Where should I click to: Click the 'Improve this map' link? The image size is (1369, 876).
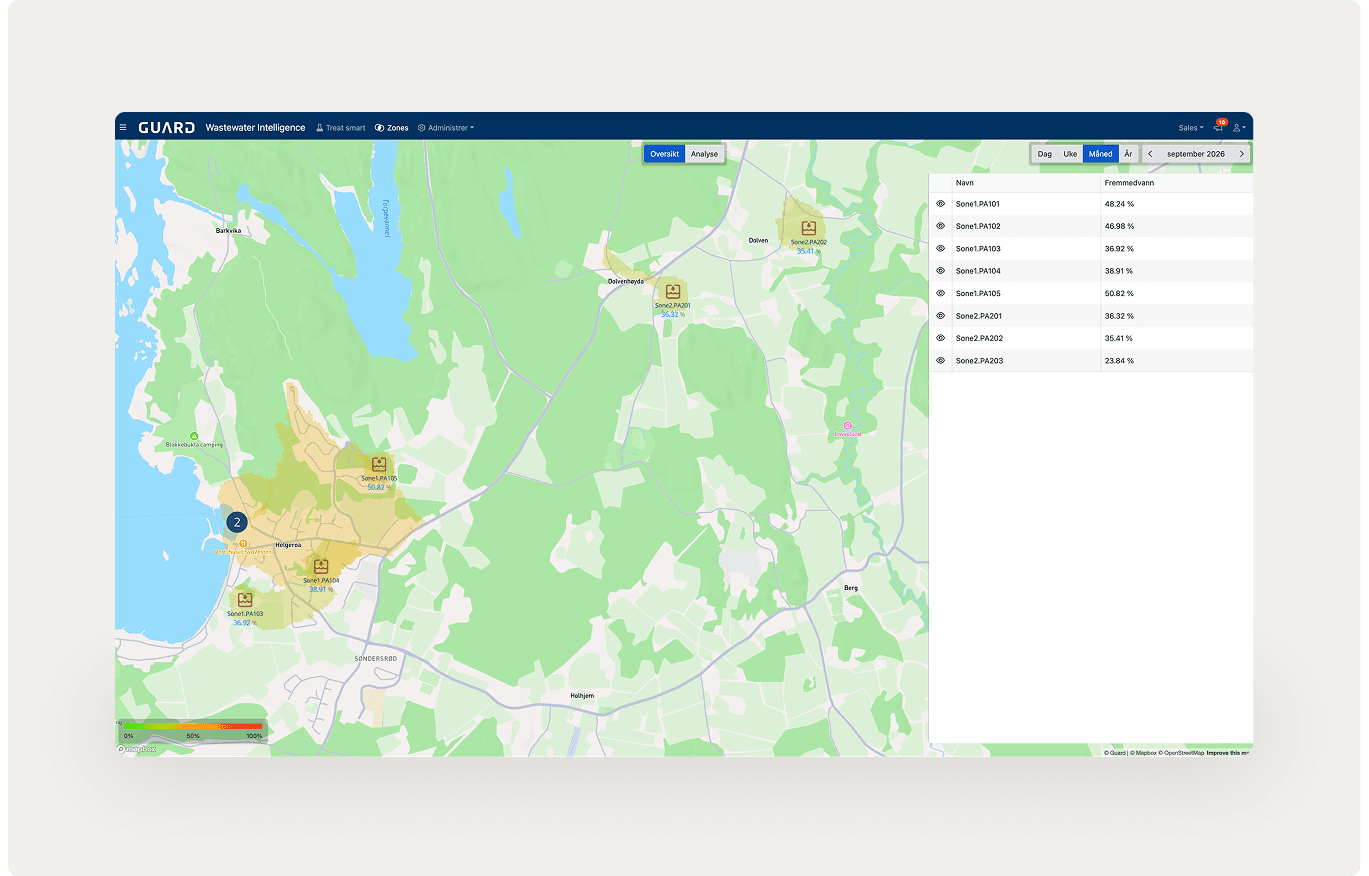click(1229, 753)
